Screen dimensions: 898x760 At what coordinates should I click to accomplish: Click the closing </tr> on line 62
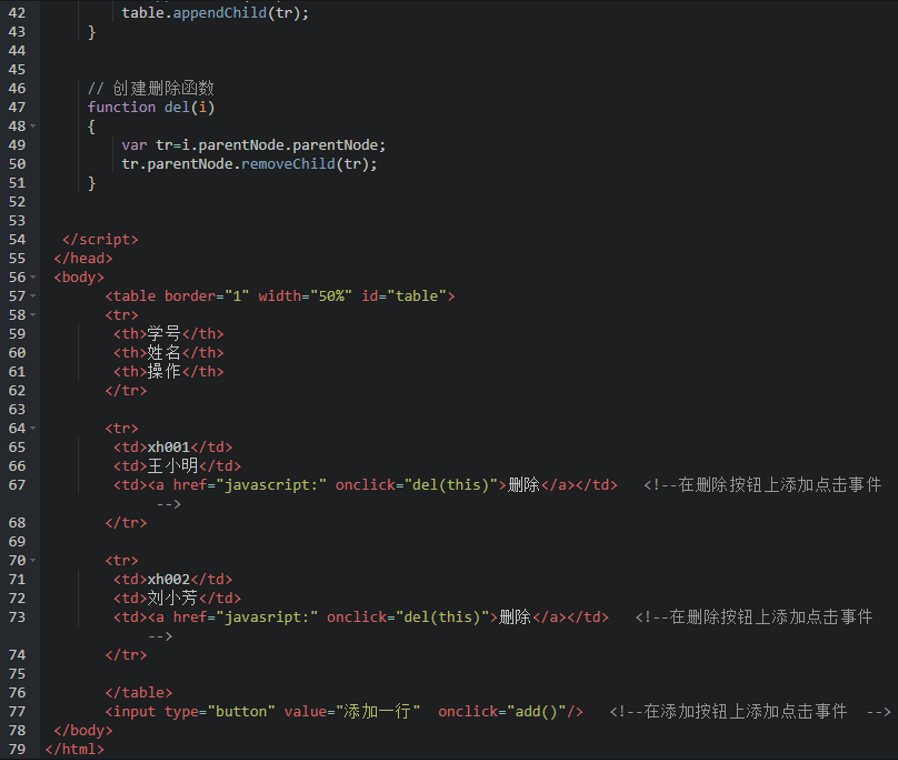pyautogui.click(x=126, y=391)
